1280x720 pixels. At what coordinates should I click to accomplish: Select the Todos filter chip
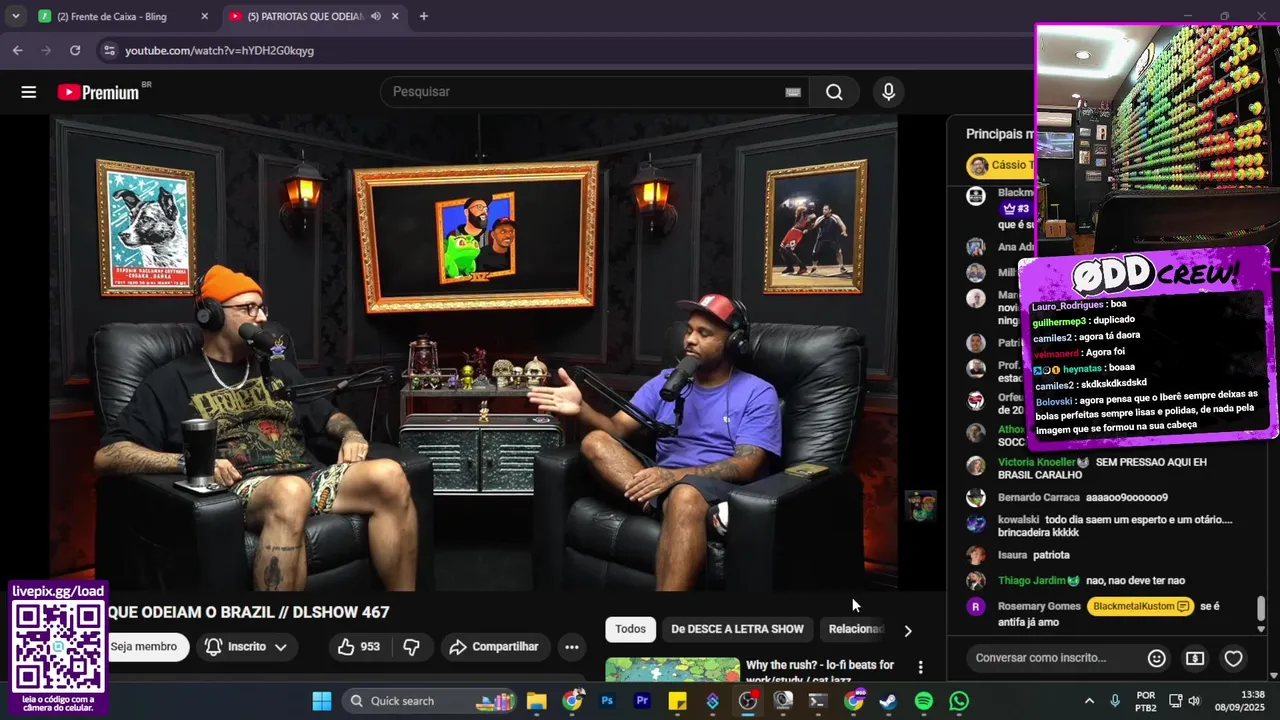click(x=630, y=629)
